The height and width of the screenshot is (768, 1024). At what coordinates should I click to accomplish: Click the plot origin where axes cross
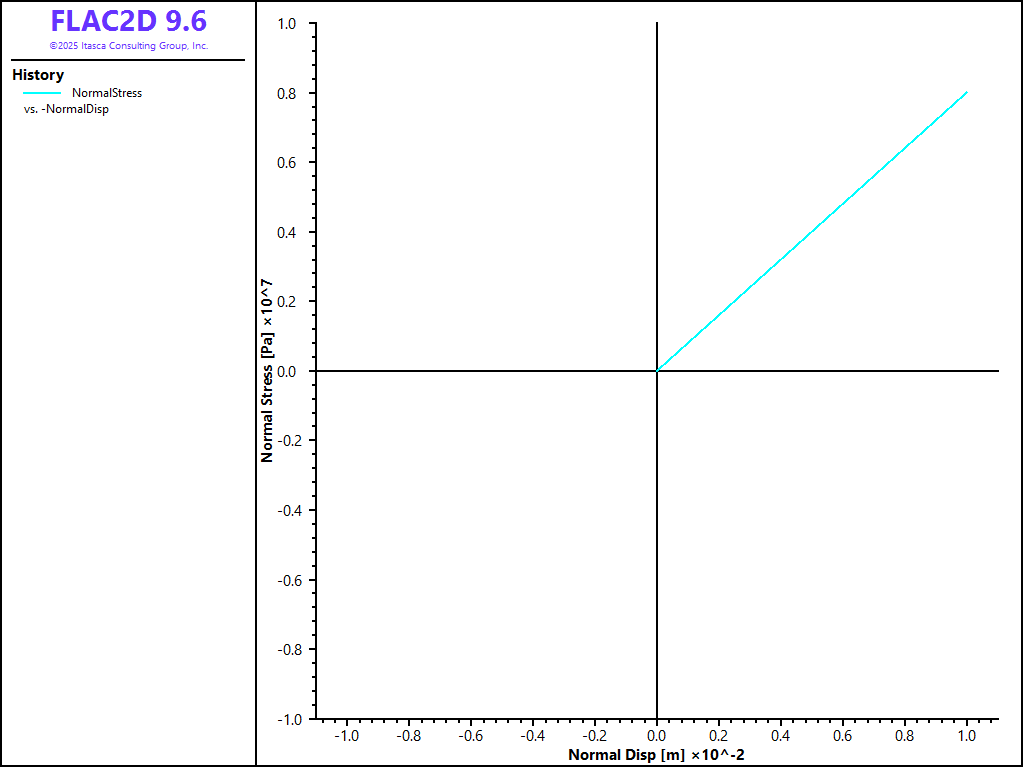[656, 371]
